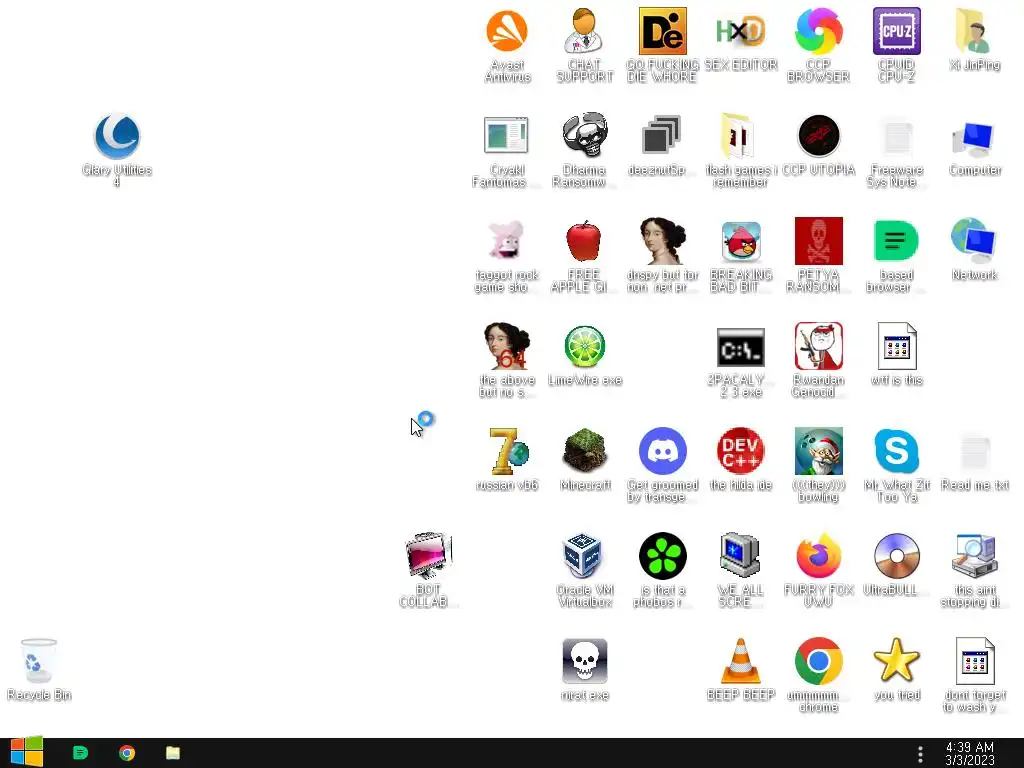Select the 2PACALY 2 3 exe console icon

741,347
